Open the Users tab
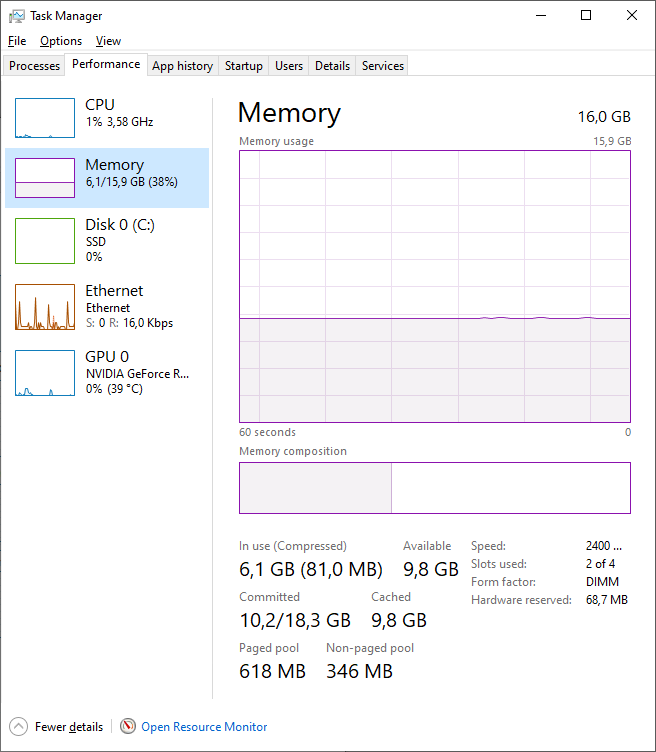Viewport: 656px width, 752px height. coord(289,66)
